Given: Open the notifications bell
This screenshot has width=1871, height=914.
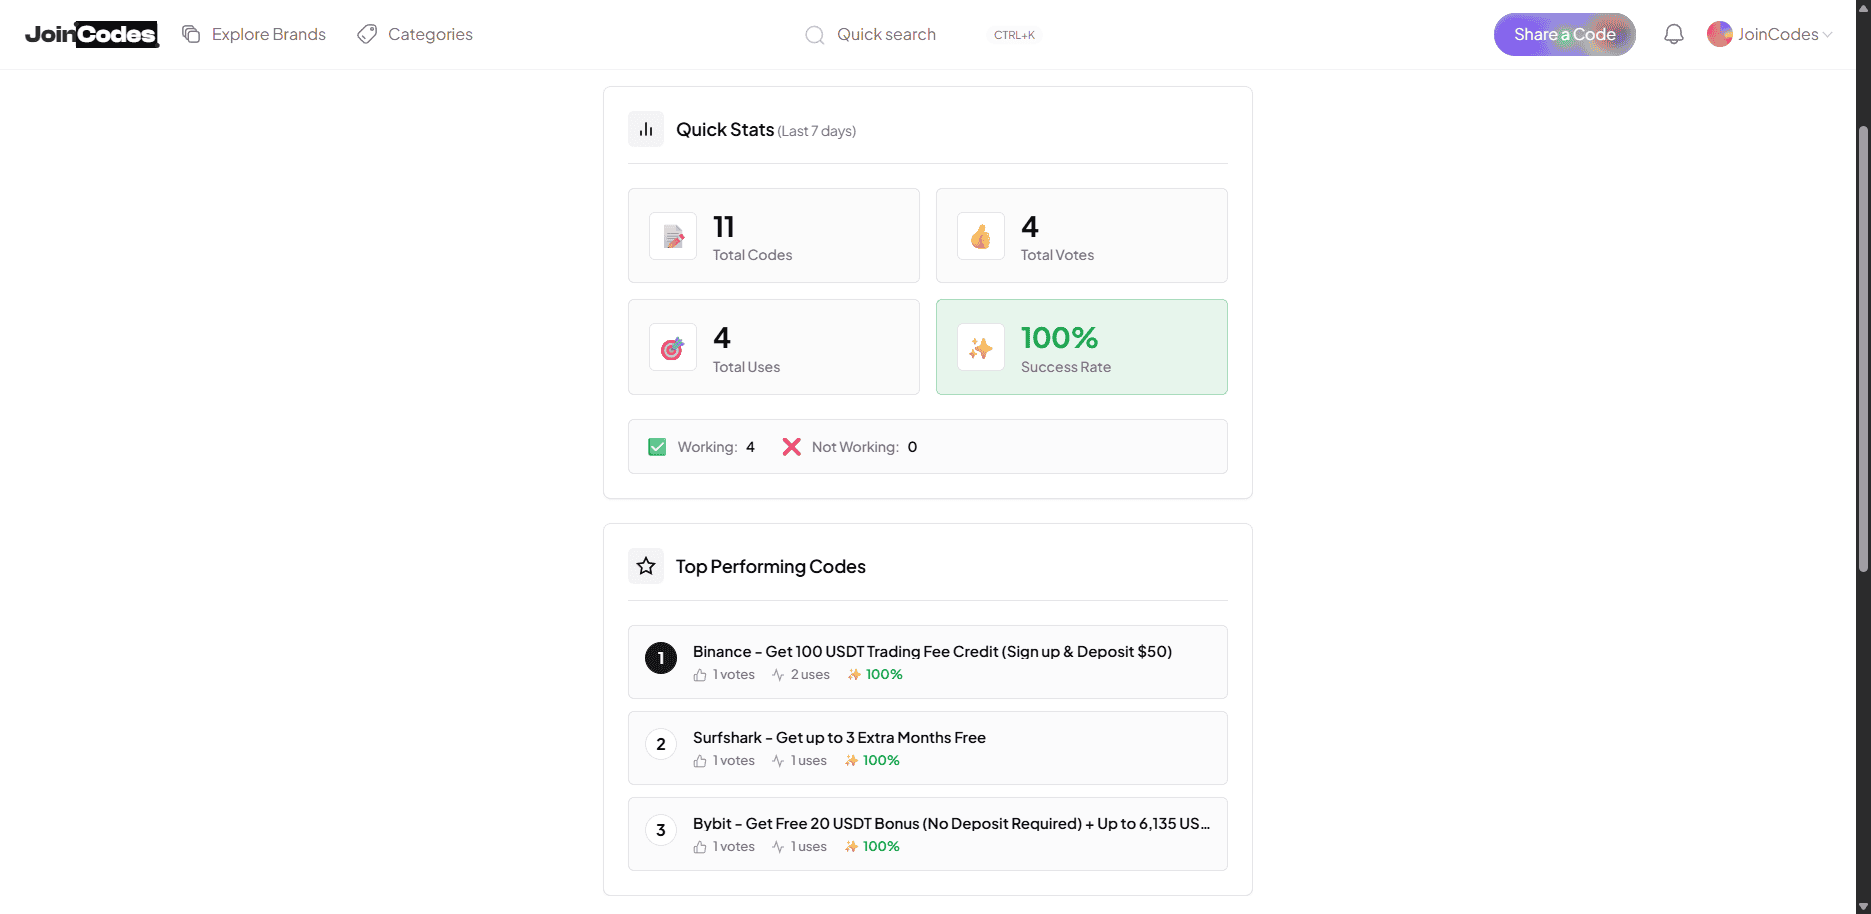Looking at the screenshot, I should point(1674,34).
